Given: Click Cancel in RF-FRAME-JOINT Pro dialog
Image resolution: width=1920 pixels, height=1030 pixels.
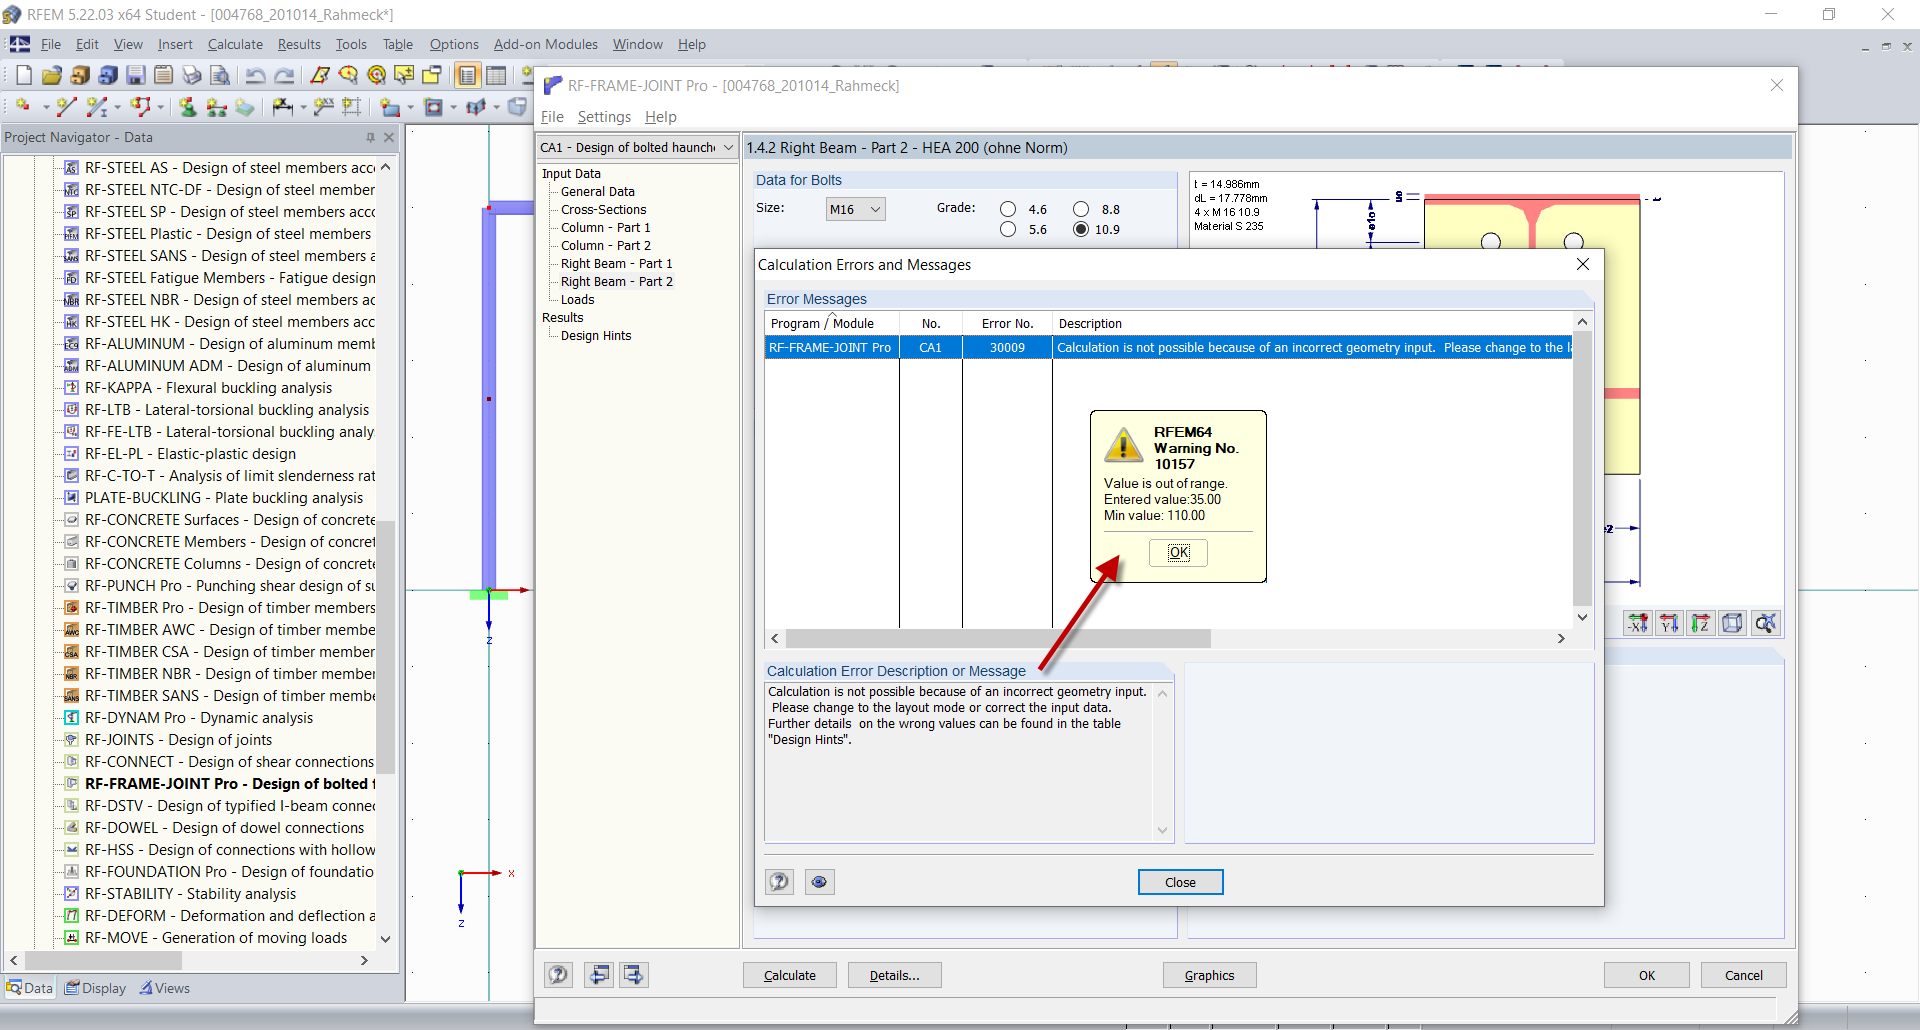Looking at the screenshot, I should tap(1744, 975).
